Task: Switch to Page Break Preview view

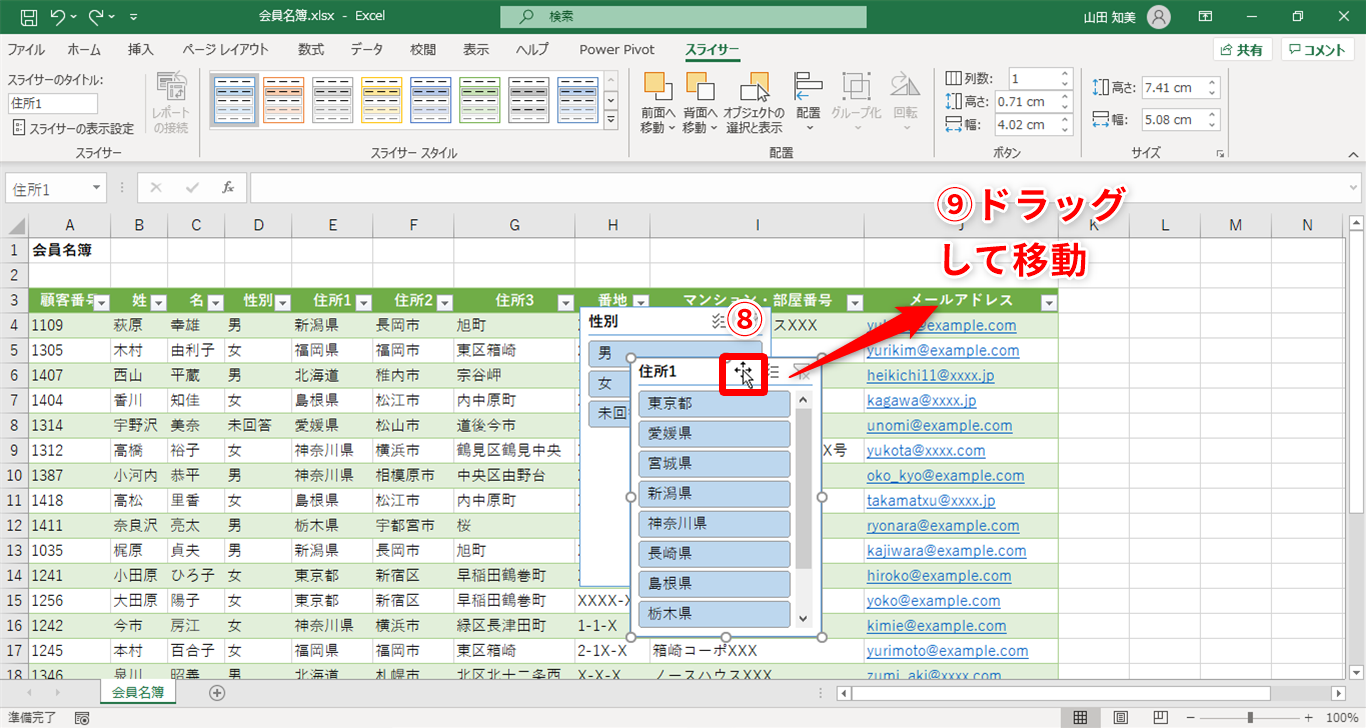Action: click(1161, 718)
